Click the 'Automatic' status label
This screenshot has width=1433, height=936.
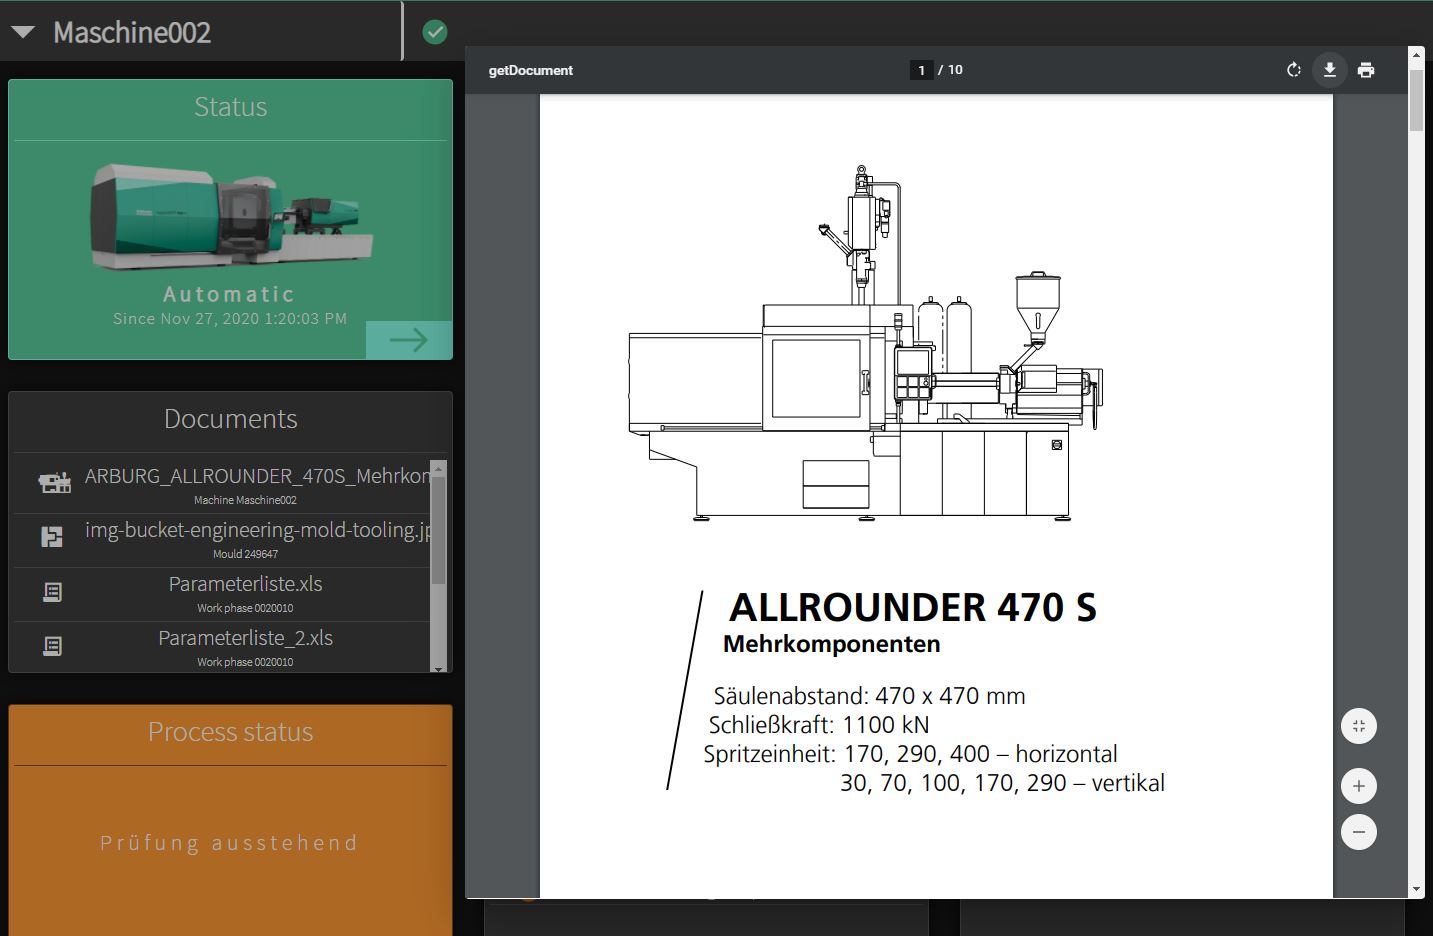229,294
